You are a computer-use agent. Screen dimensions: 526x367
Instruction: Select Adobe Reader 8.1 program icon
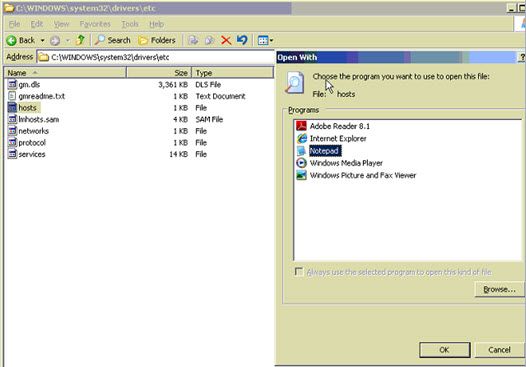click(x=301, y=126)
